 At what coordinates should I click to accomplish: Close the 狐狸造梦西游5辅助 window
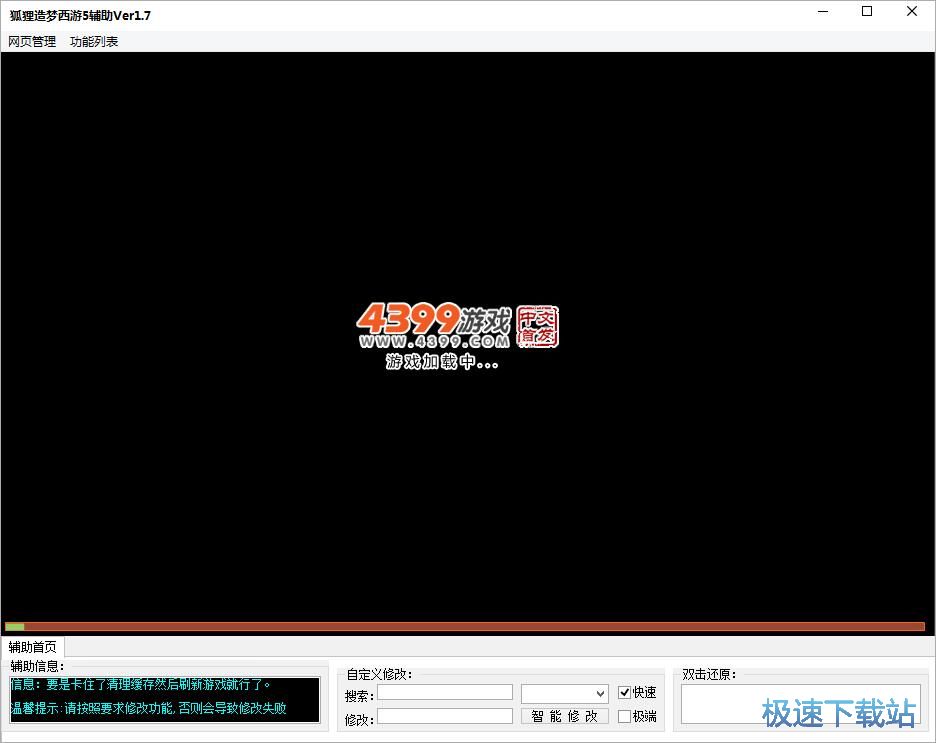tap(912, 12)
